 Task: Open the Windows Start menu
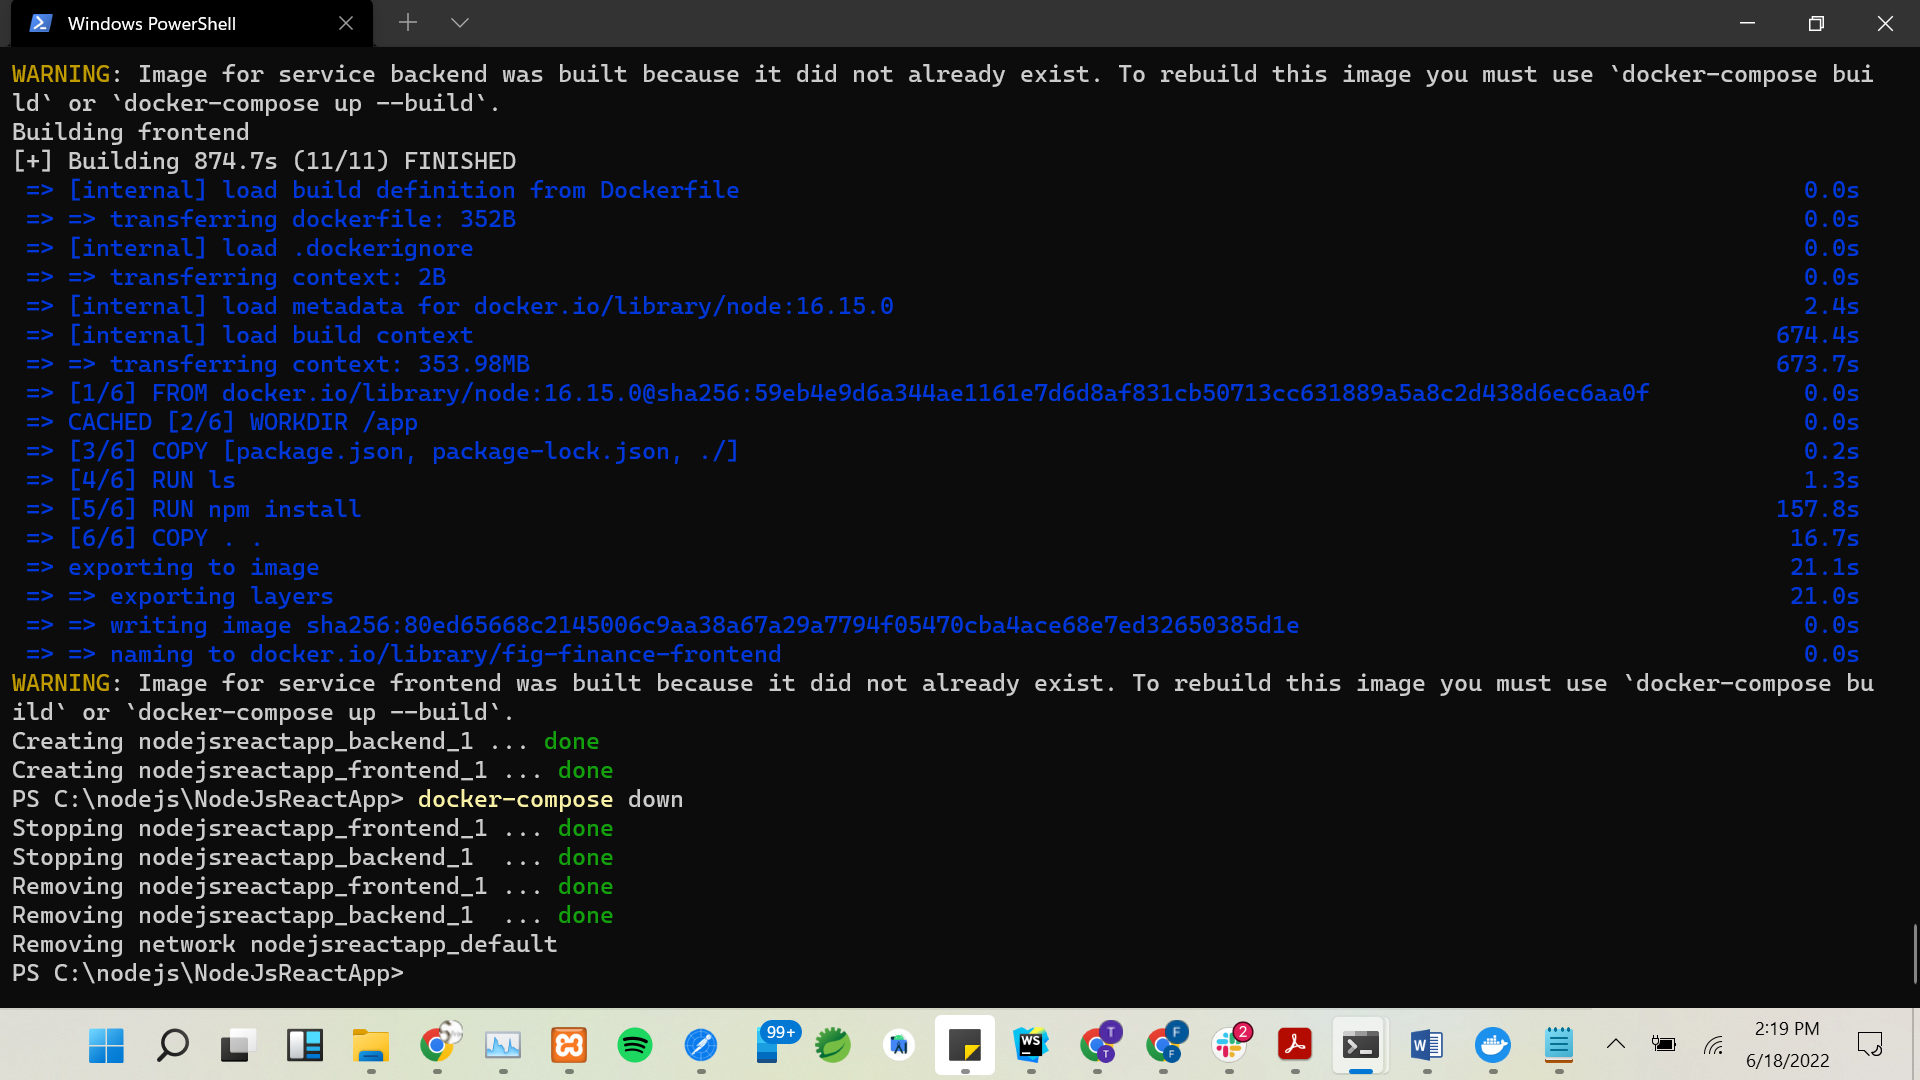[x=106, y=1045]
